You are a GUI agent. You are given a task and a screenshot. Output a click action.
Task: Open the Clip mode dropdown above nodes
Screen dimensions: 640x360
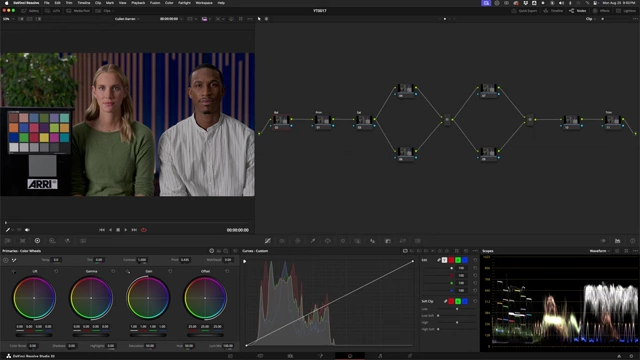tap(590, 19)
